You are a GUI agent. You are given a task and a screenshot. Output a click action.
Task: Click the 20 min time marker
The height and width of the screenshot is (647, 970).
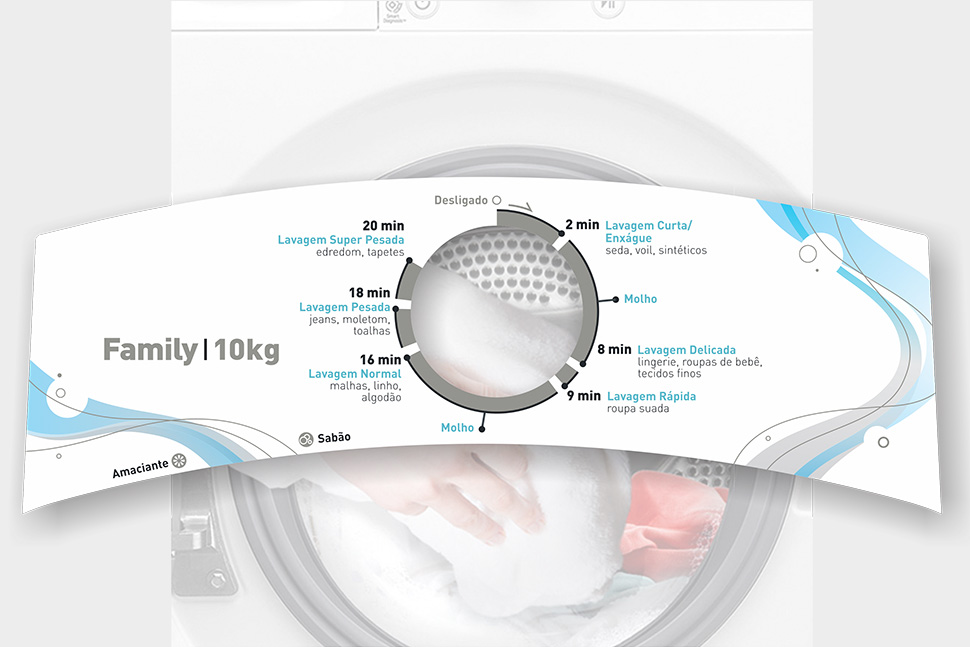pyautogui.click(x=384, y=226)
